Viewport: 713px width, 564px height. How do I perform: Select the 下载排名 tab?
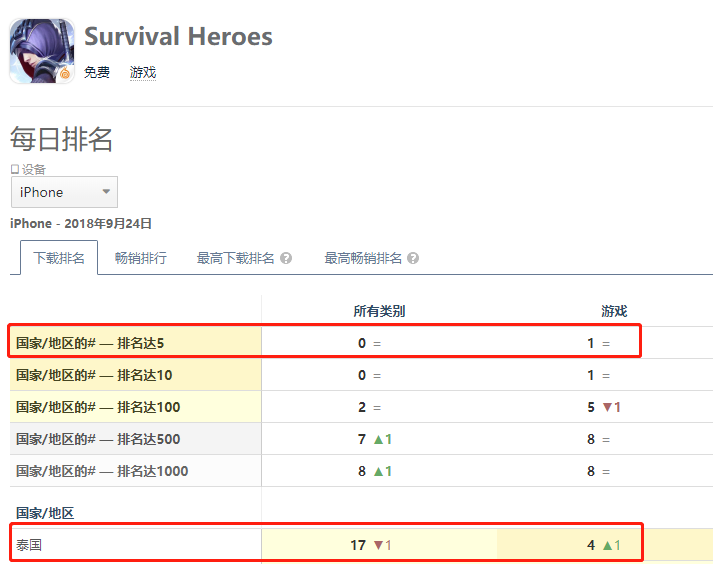(x=59, y=258)
